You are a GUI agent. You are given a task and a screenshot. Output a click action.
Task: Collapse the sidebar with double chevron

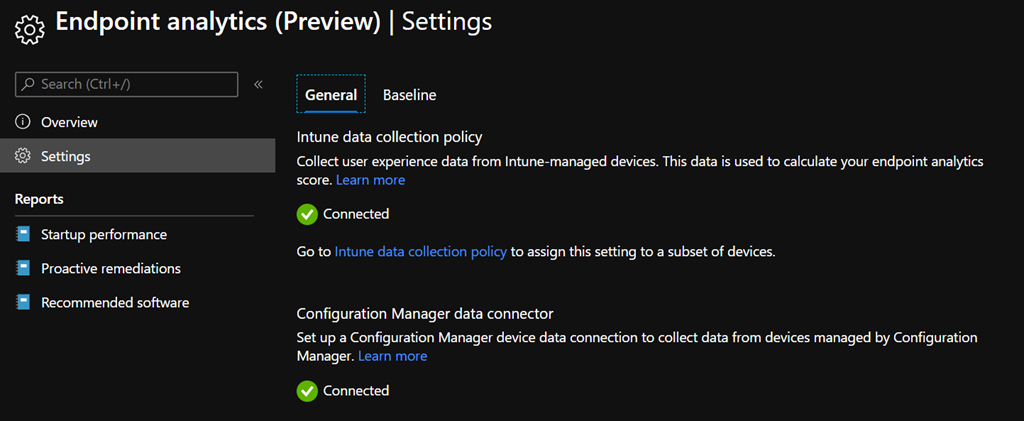[258, 85]
